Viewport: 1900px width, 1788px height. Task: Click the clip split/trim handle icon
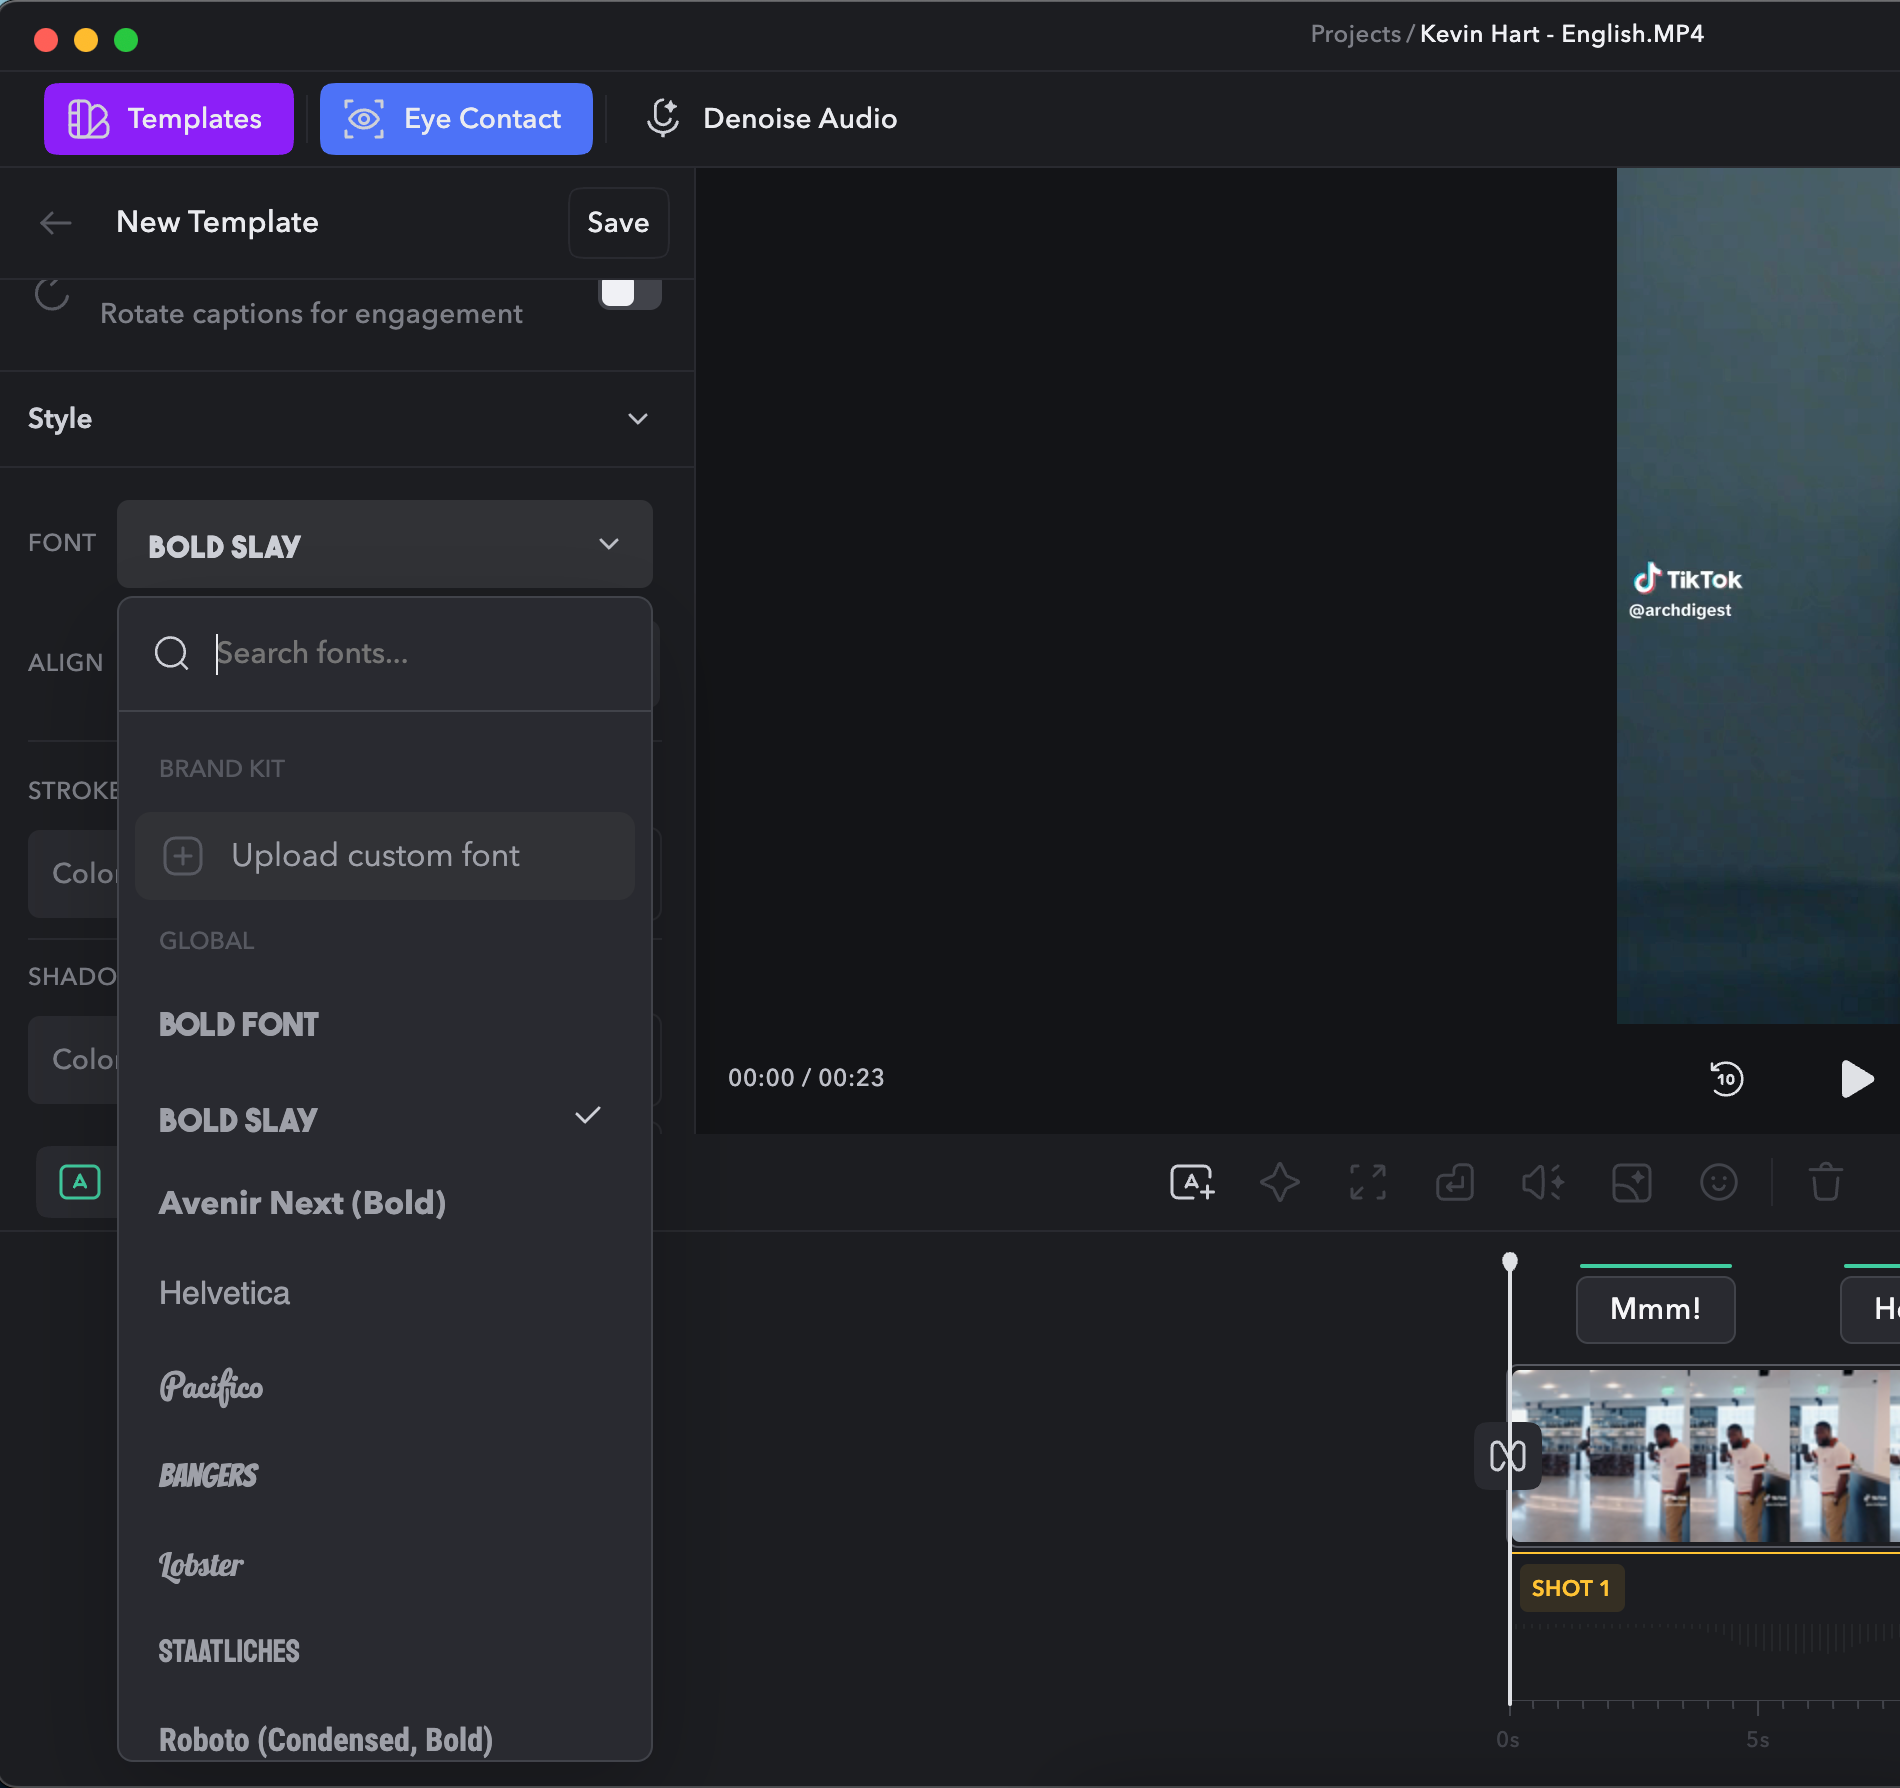tap(1508, 1456)
